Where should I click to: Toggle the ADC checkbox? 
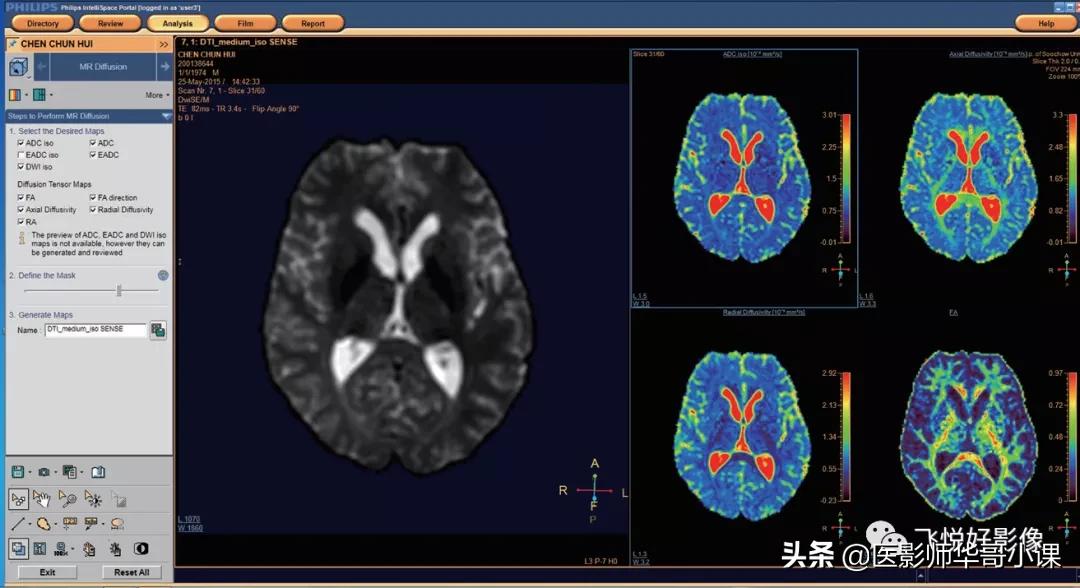[x=93, y=143]
